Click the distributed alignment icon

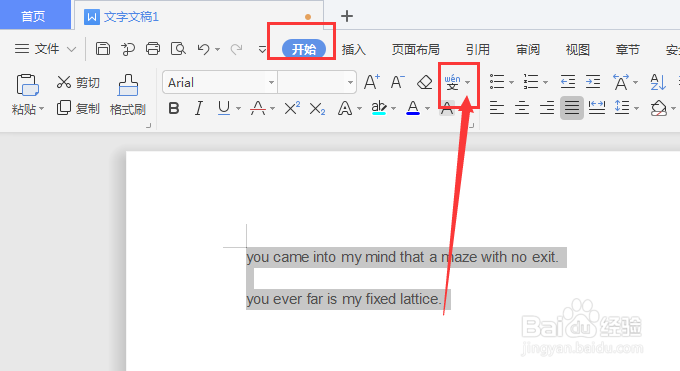pyautogui.click(x=597, y=108)
